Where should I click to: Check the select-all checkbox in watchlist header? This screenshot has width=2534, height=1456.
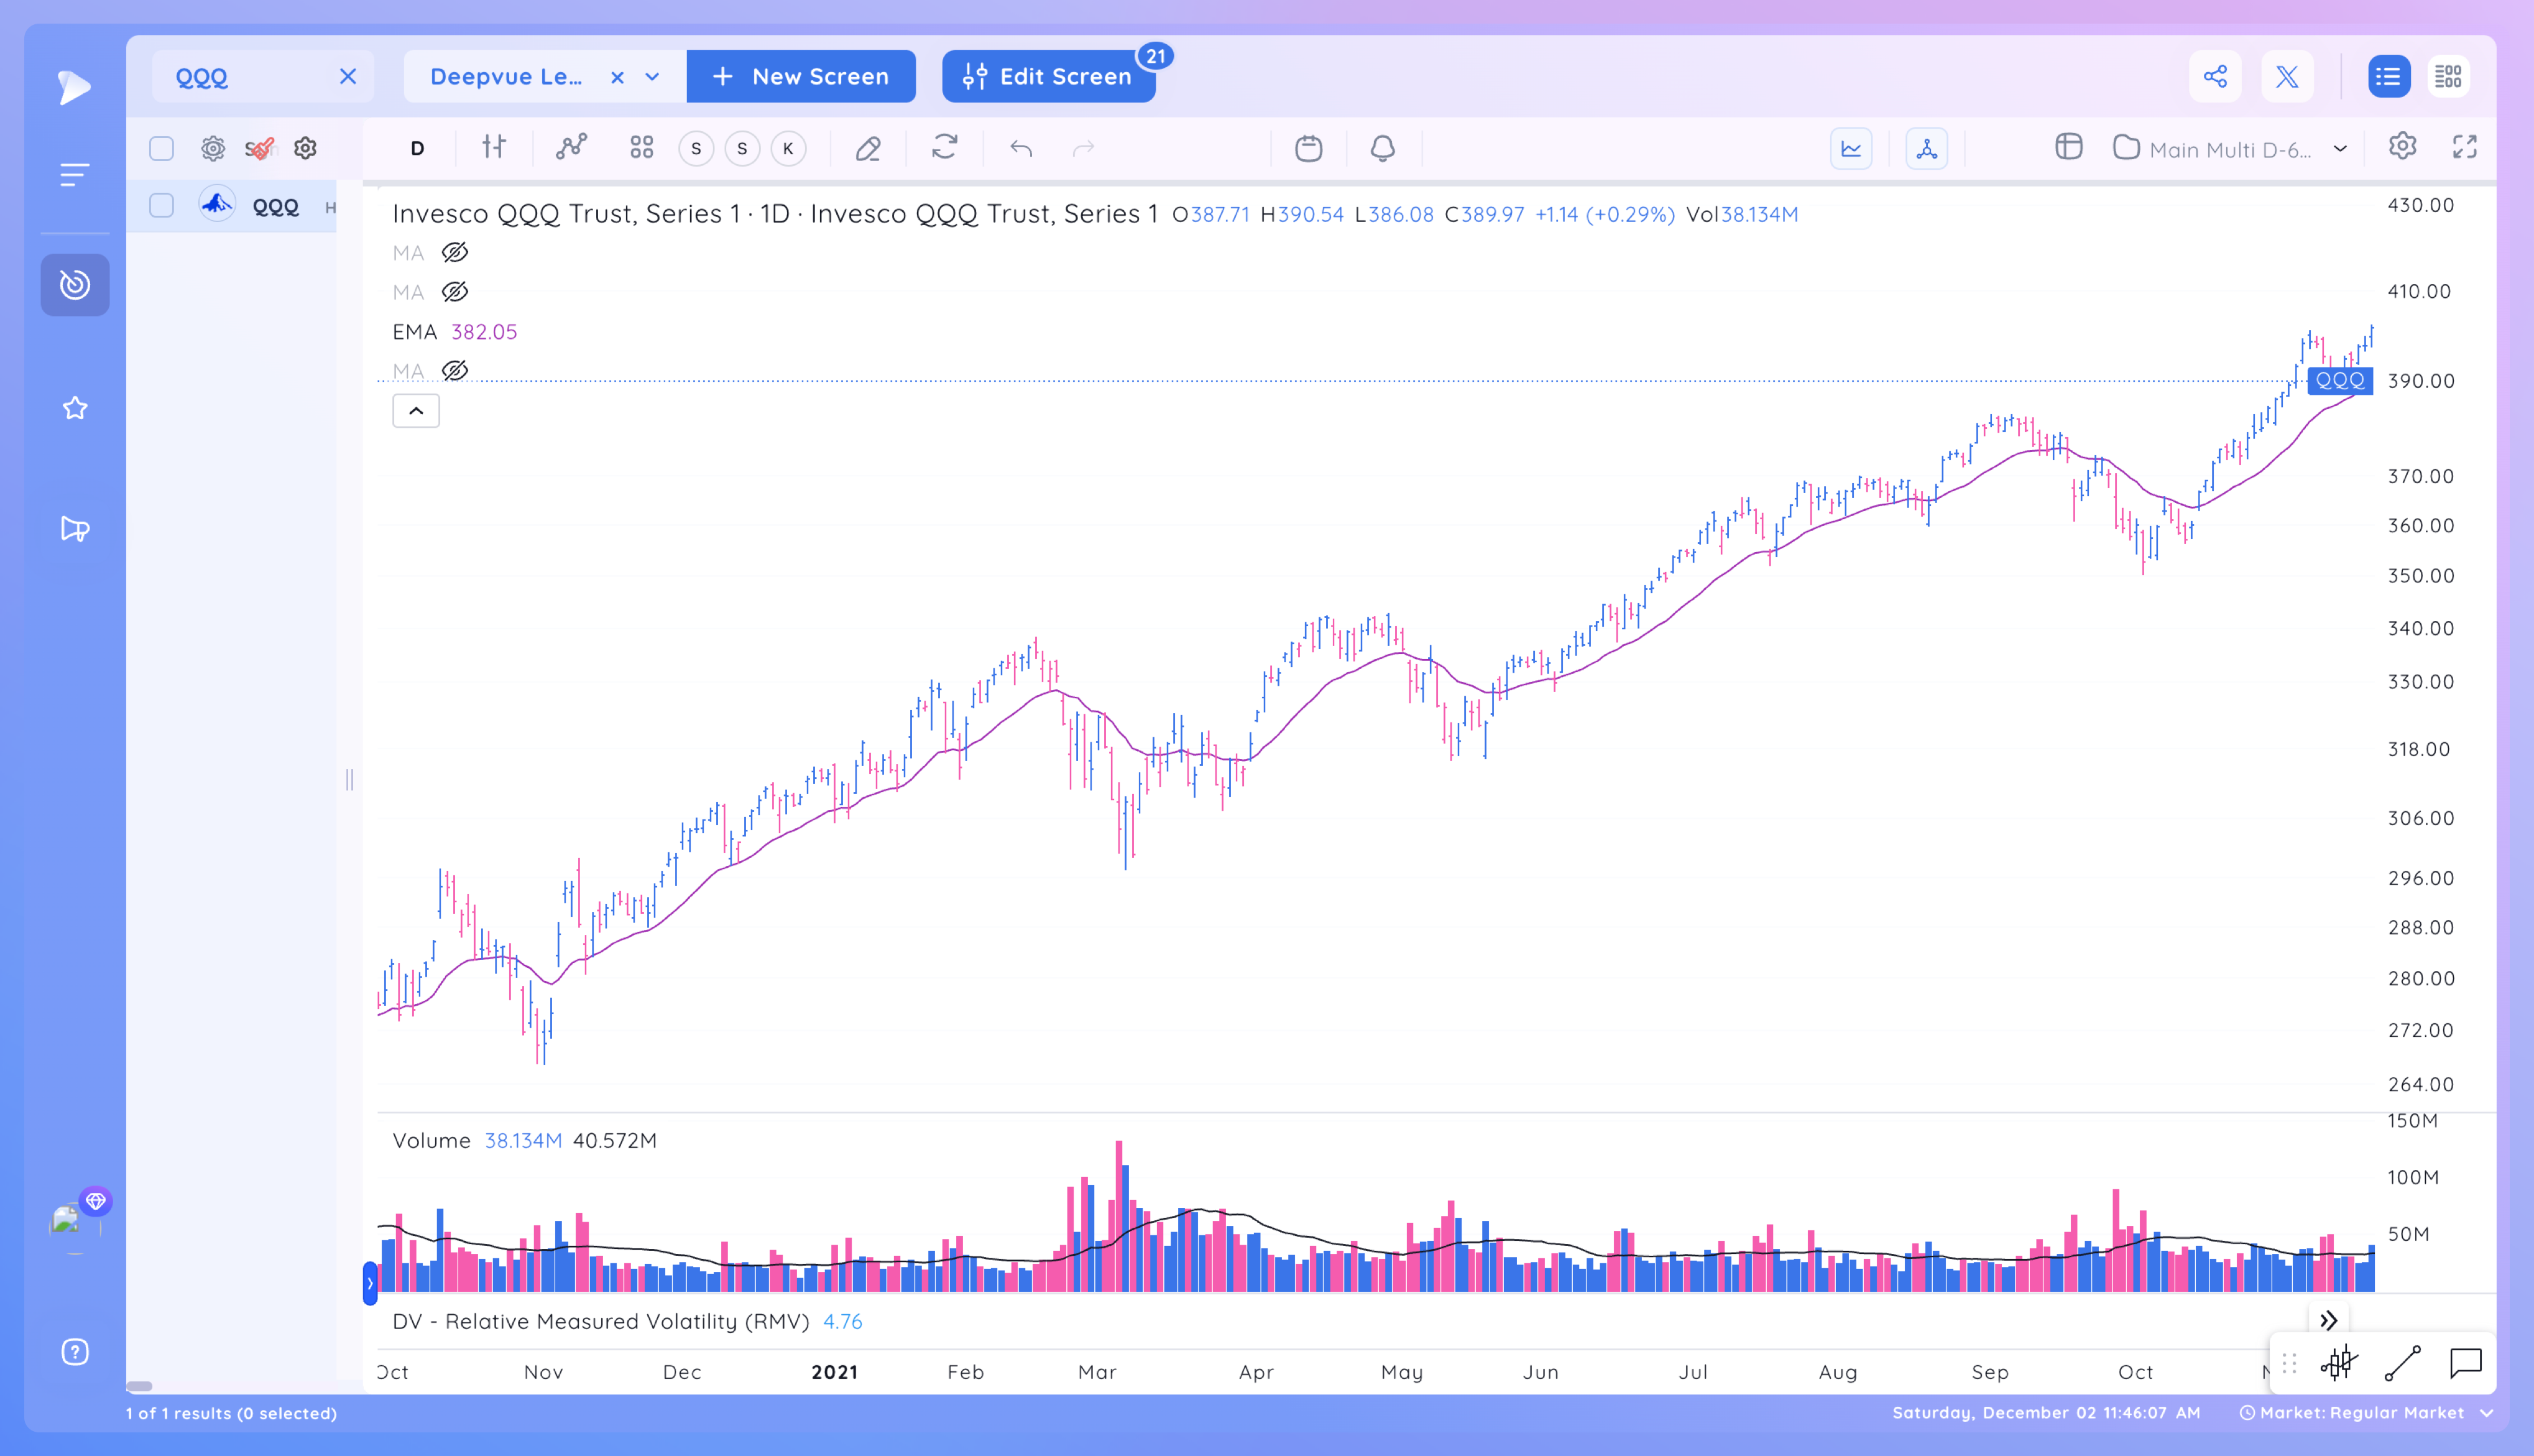[161, 149]
